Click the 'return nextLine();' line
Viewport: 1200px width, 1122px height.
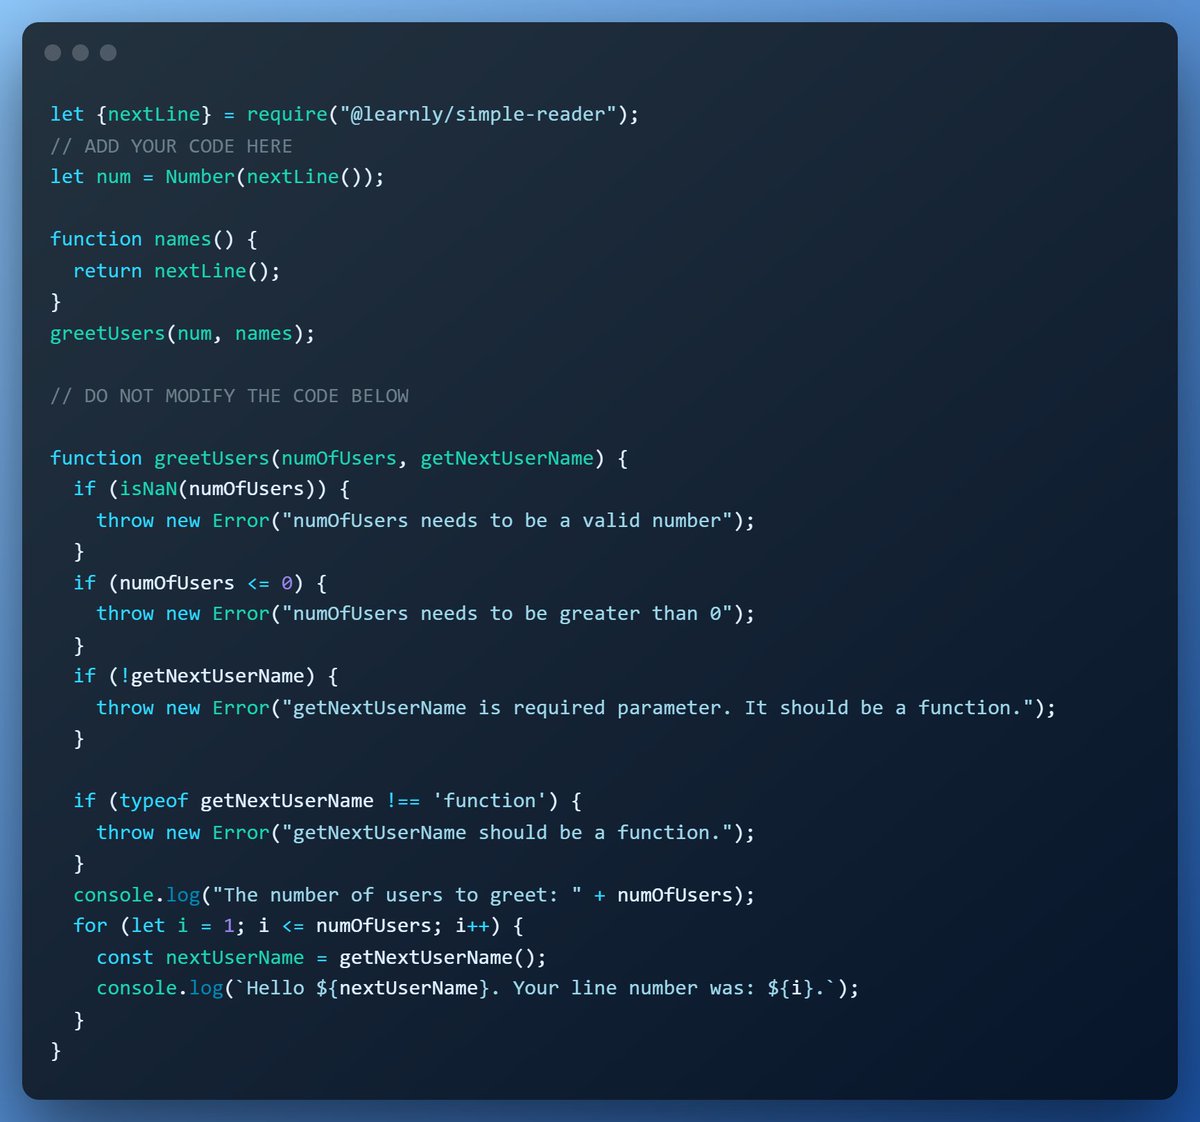[x=177, y=271]
